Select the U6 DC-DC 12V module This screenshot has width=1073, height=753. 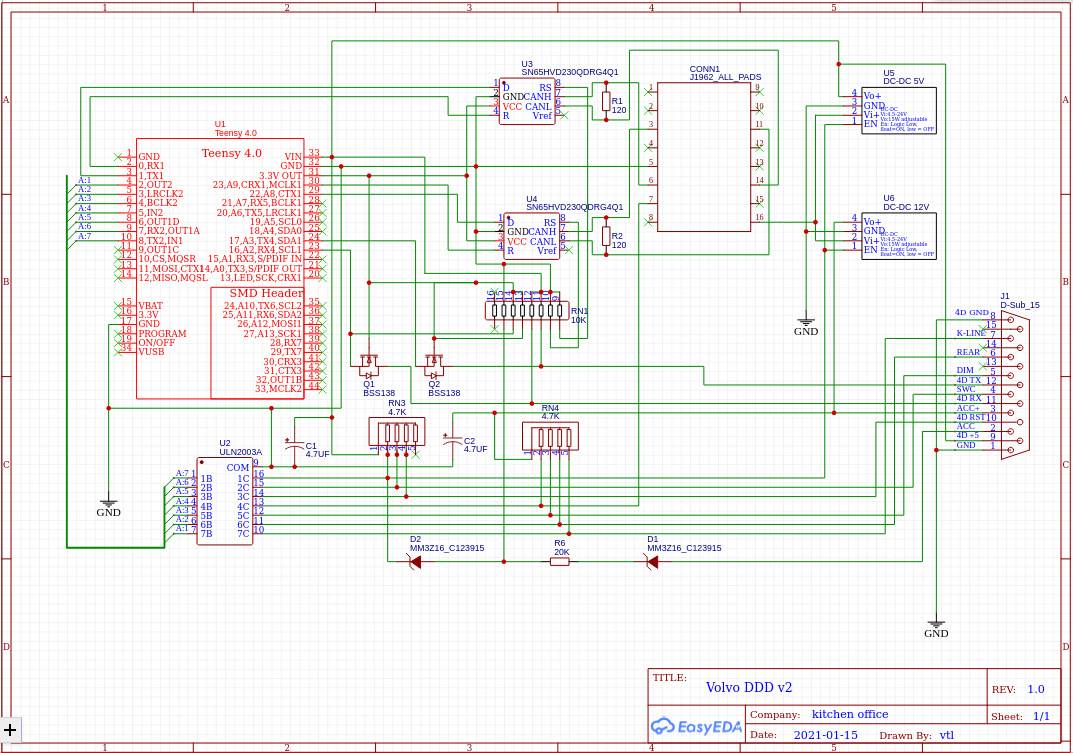click(x=898, y=236)
